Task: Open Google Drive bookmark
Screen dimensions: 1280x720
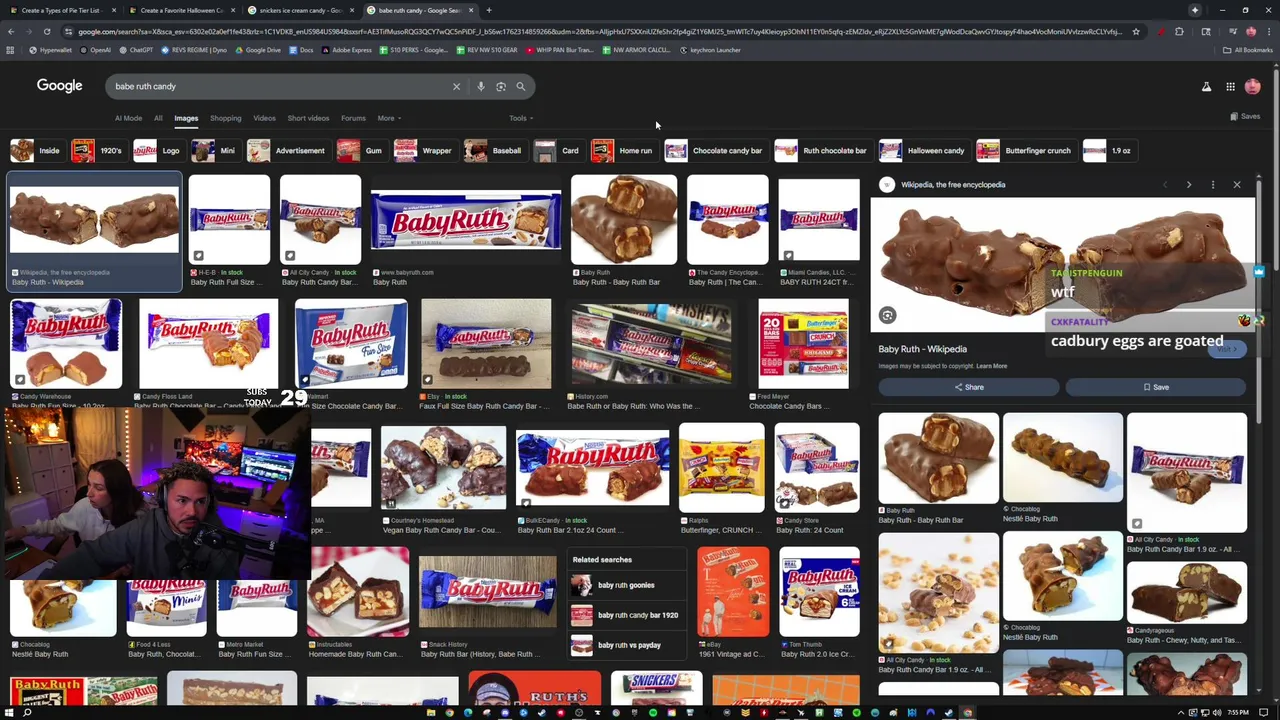Action: pos(257,50)
